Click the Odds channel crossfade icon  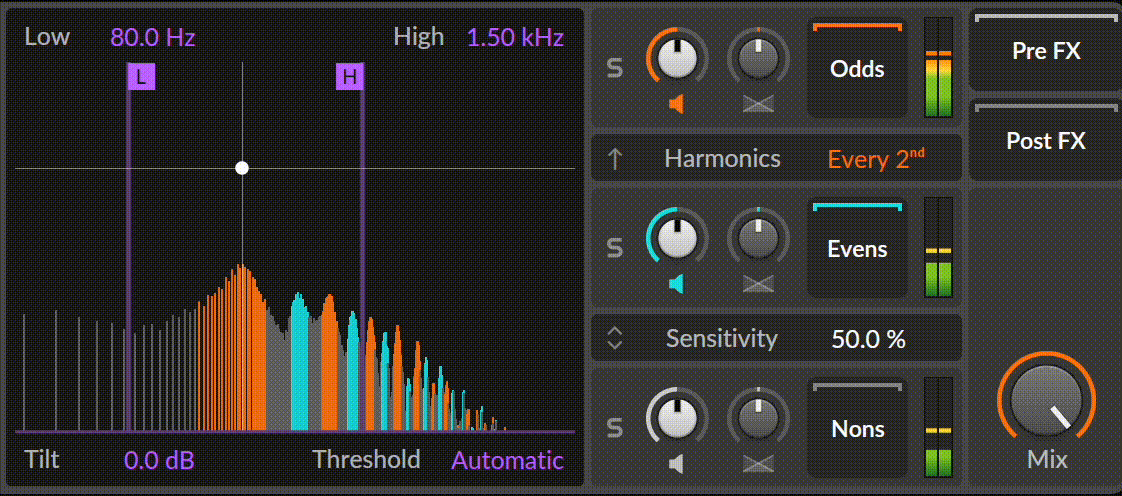[x=758, y=104]
